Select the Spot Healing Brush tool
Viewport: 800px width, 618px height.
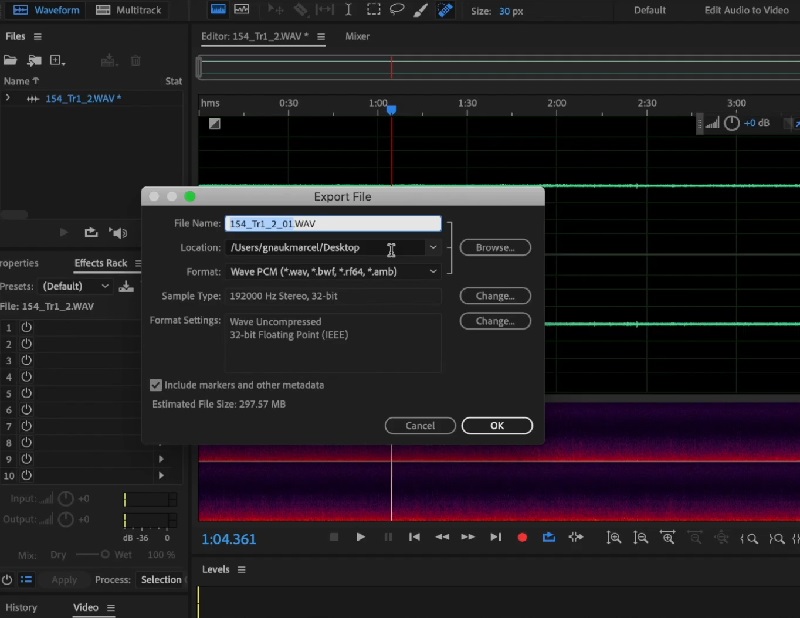(x=445, y=10)
